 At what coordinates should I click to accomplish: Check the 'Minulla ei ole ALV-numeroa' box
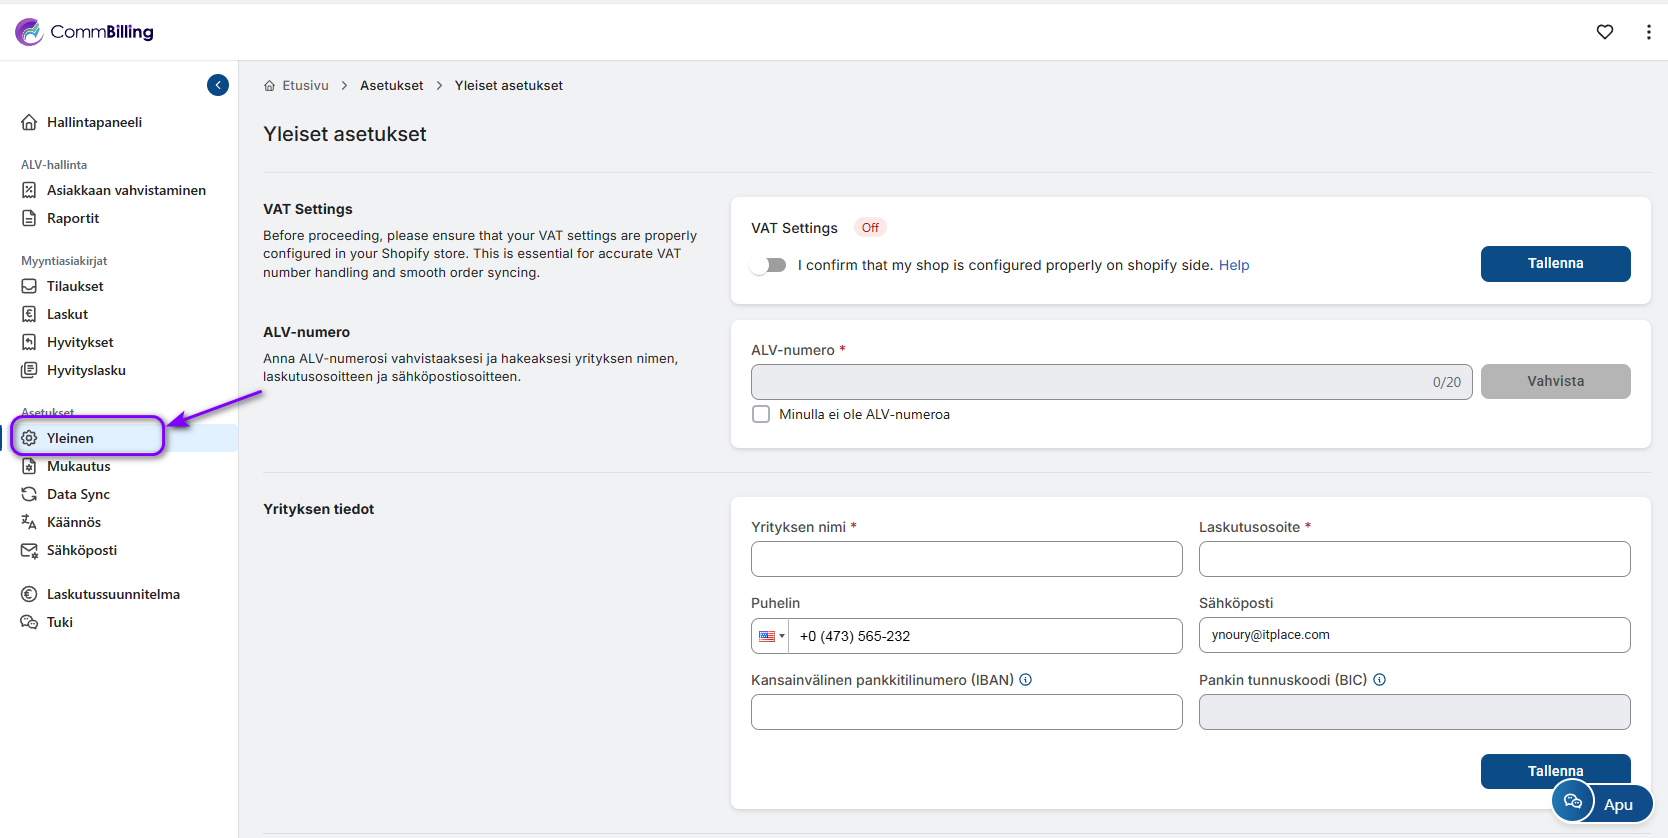(761, 414)
